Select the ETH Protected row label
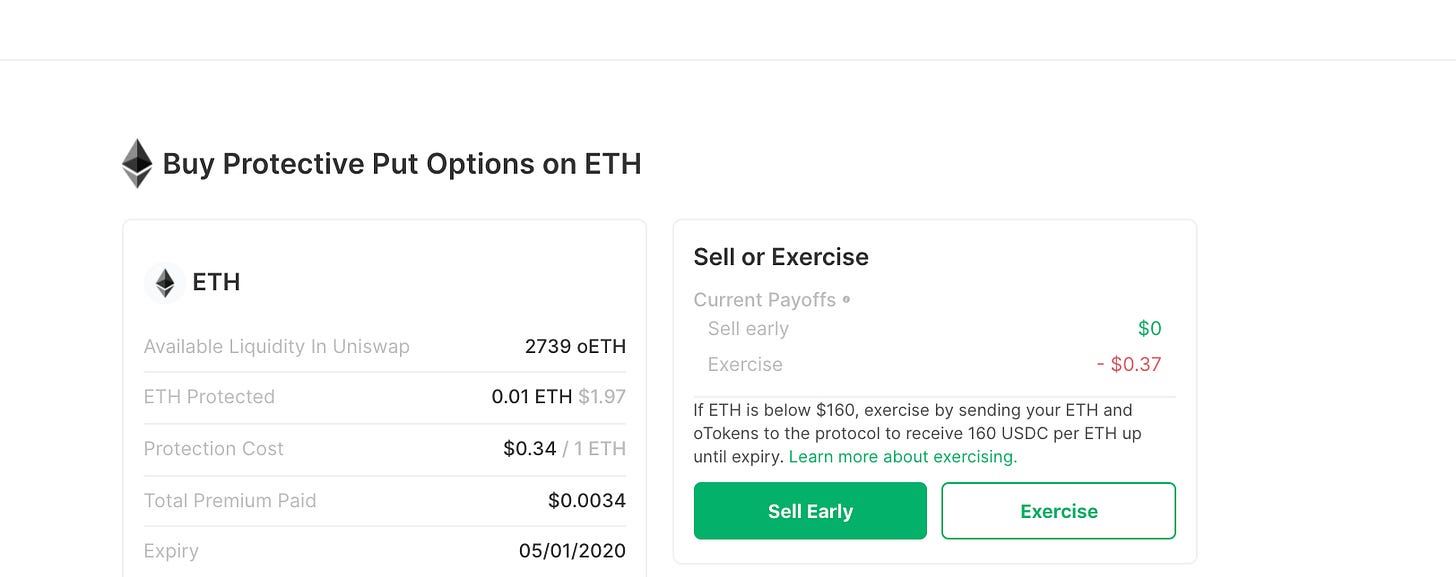 click(209, 397)
